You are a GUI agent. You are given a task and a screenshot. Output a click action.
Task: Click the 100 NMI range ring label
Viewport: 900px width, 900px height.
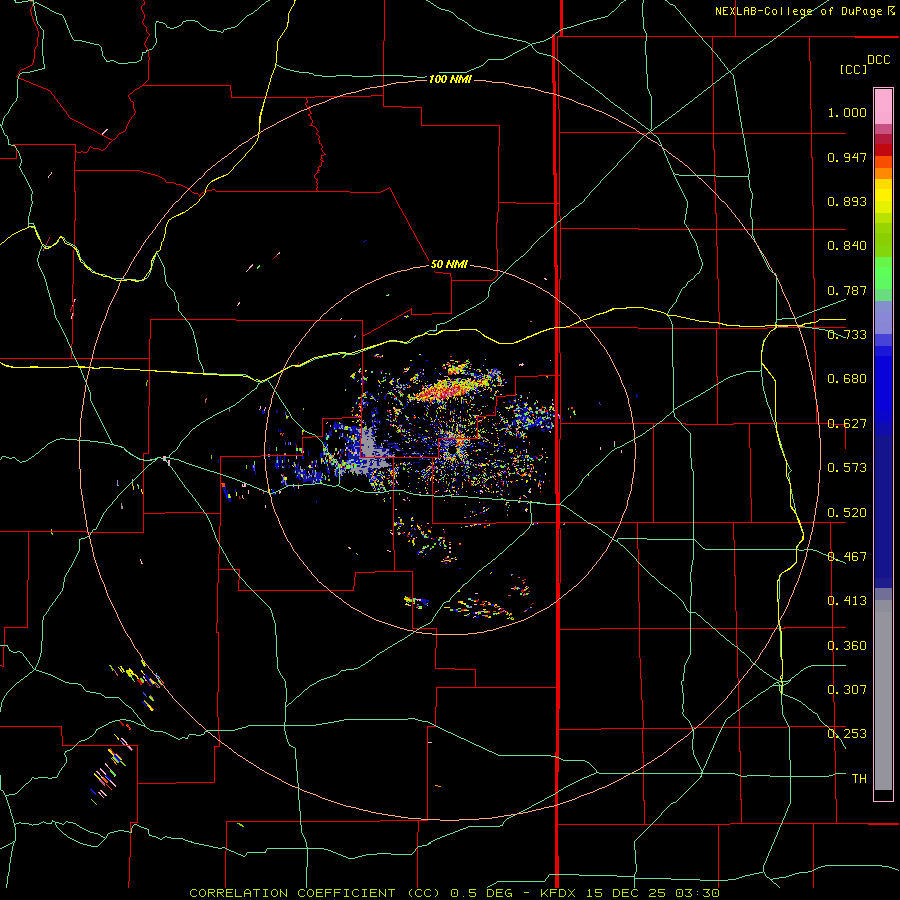450,79
